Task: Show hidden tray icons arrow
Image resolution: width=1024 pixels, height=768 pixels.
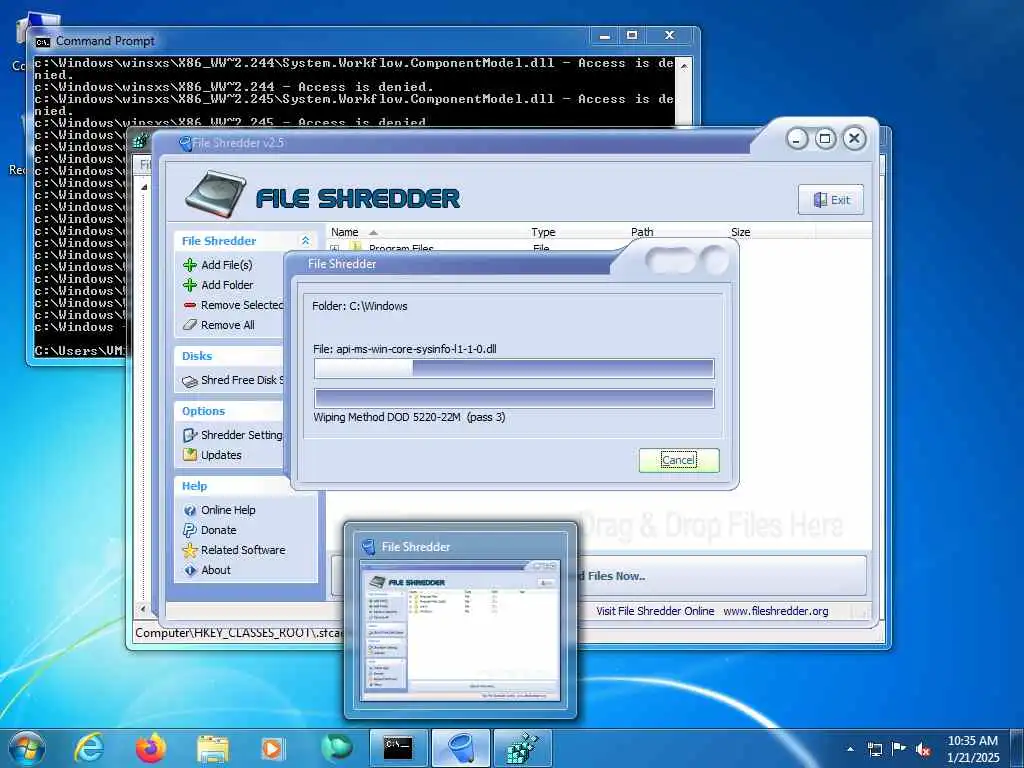Action: tap(850, 749)
